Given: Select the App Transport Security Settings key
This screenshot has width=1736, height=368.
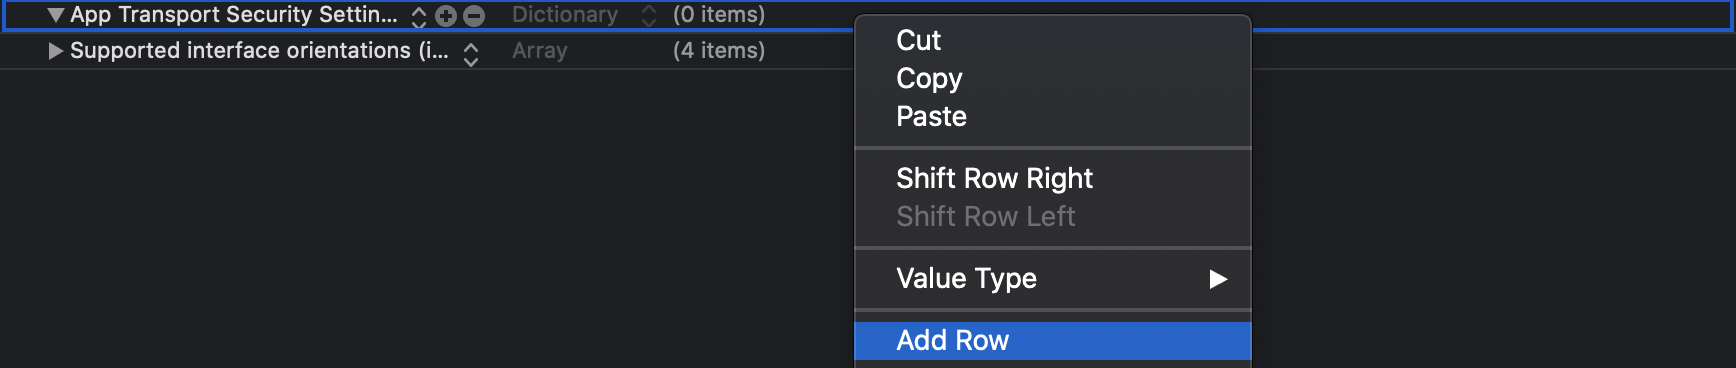Looking at the screenshot, I should click(x=233, y=15).
